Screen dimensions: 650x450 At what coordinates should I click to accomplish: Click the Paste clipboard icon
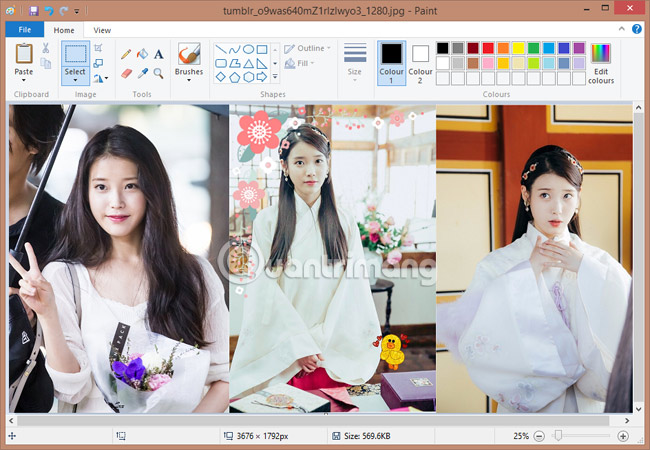(24, 53)
